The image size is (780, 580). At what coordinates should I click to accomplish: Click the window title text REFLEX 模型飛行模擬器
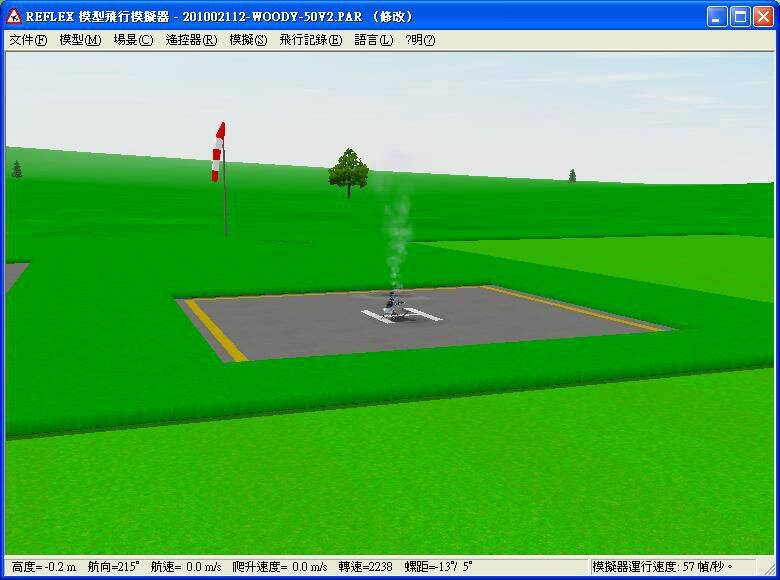pos(98,17)
